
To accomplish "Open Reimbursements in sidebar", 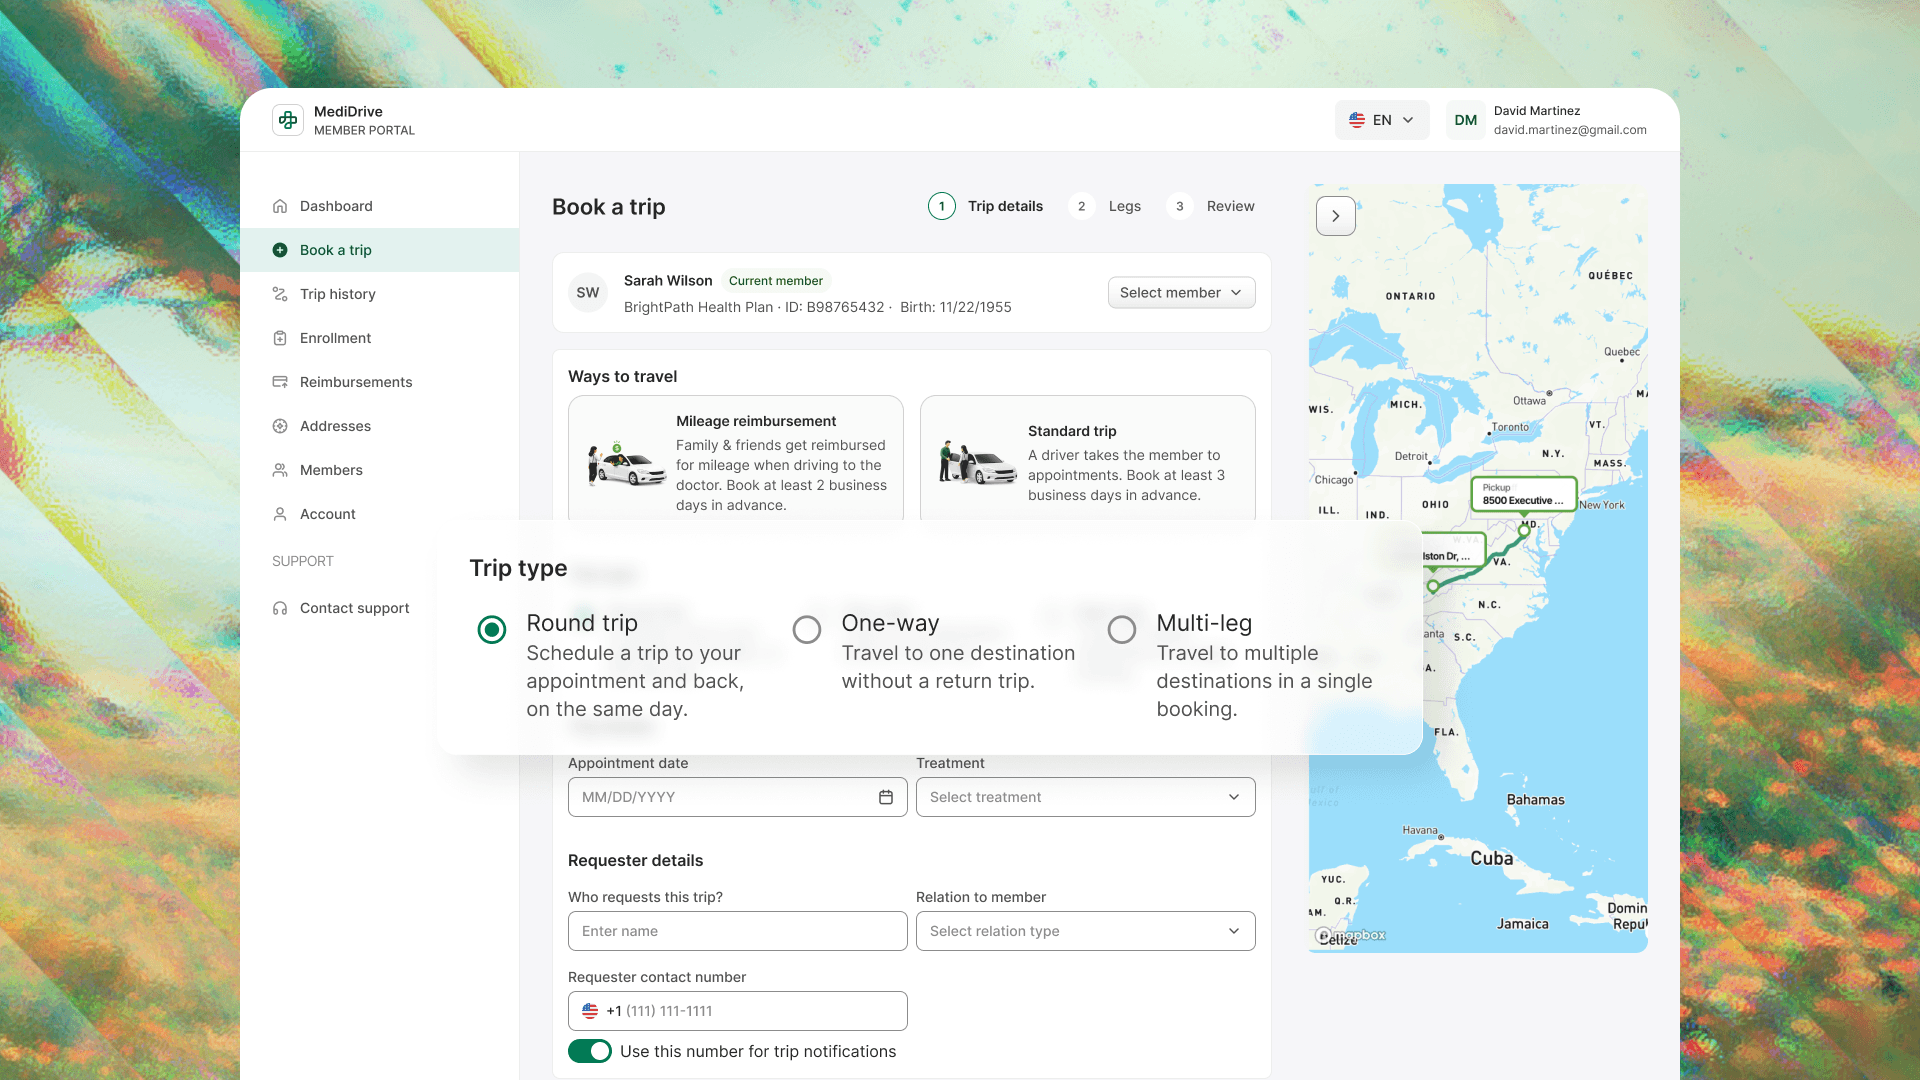I will (x=380, y=382).
